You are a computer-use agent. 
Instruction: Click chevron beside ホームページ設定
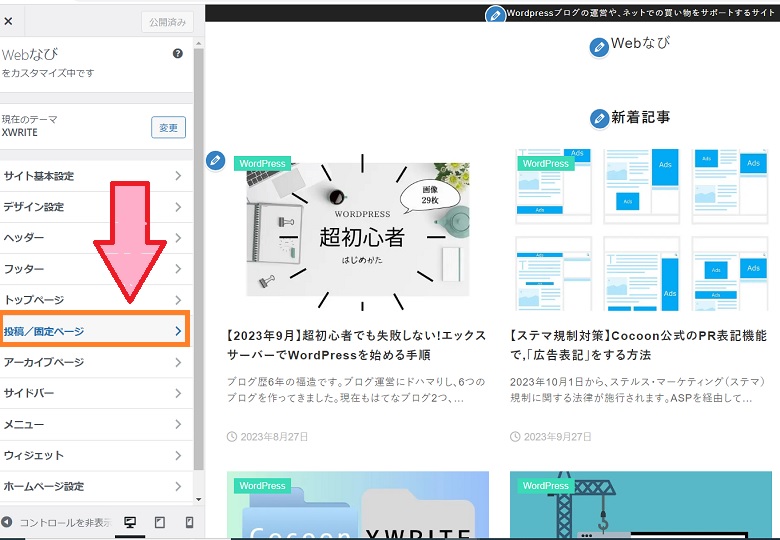tap(178, 486)
